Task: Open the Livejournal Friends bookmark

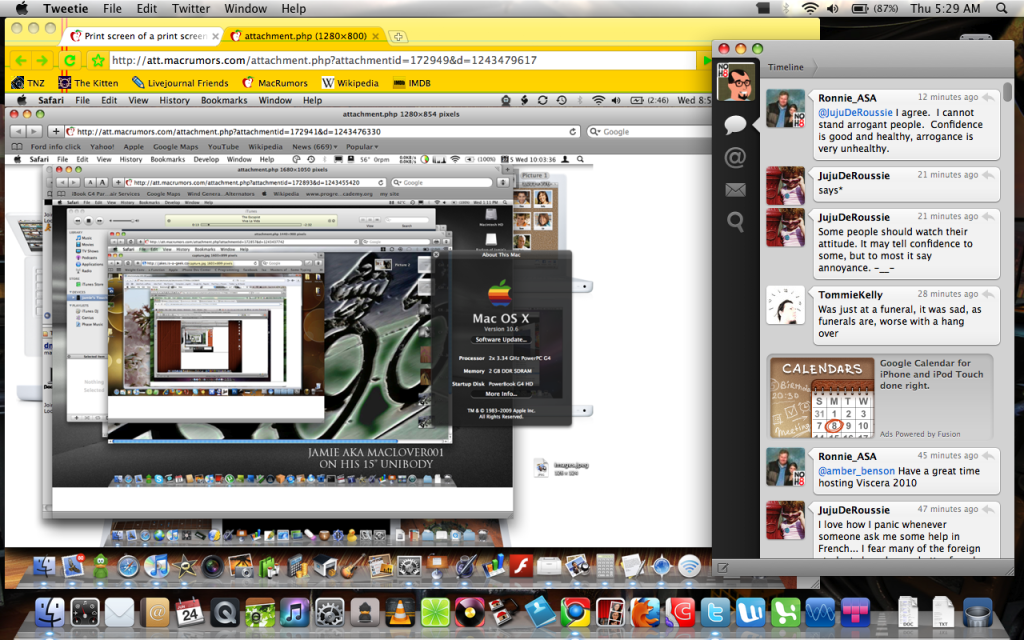Action: click(x=180, y=83)
